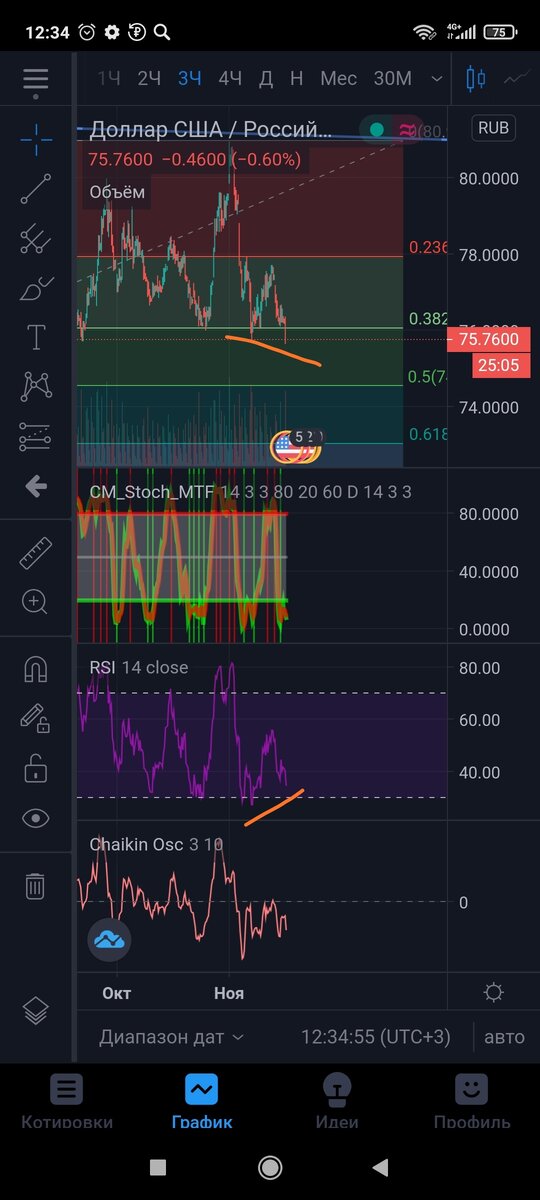The image size is (540, 1200).
Task: Select the text annotation tool
Action: (36, 337)
